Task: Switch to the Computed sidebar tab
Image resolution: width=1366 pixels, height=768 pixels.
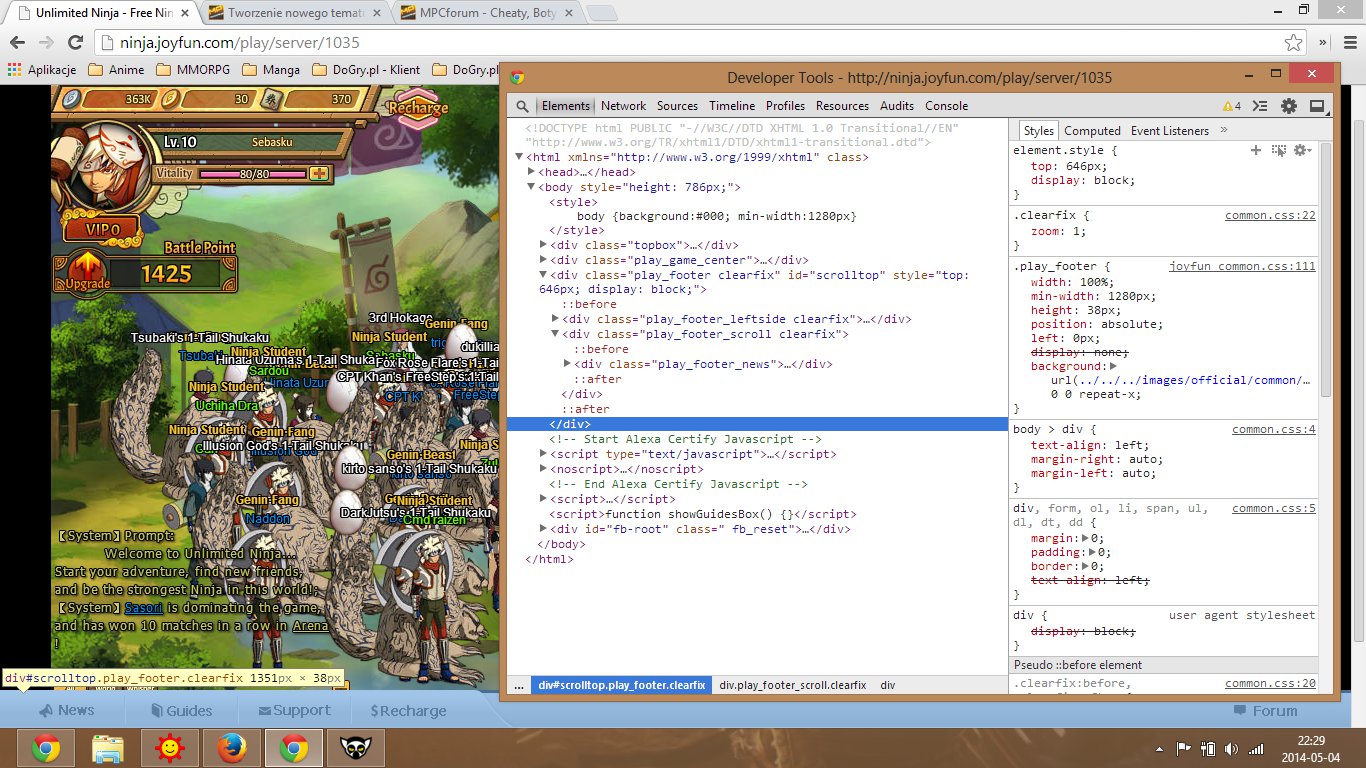Action: tap(1092, 131)
